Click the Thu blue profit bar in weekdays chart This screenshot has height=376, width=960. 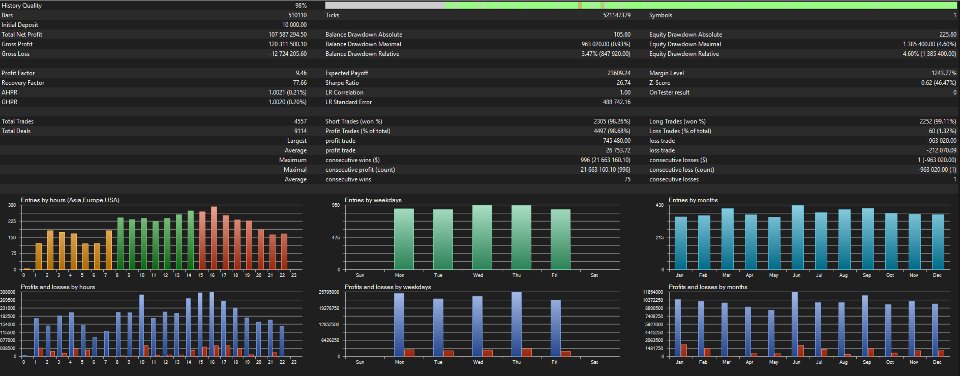coord(516,324)
